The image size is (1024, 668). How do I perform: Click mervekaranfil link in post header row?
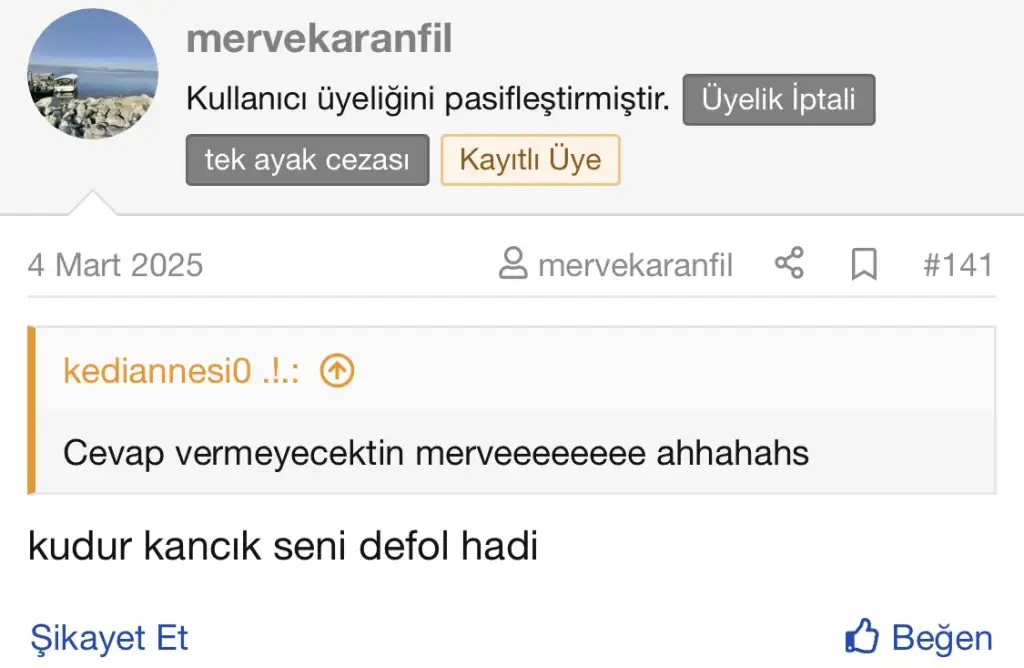coord(635,265)
